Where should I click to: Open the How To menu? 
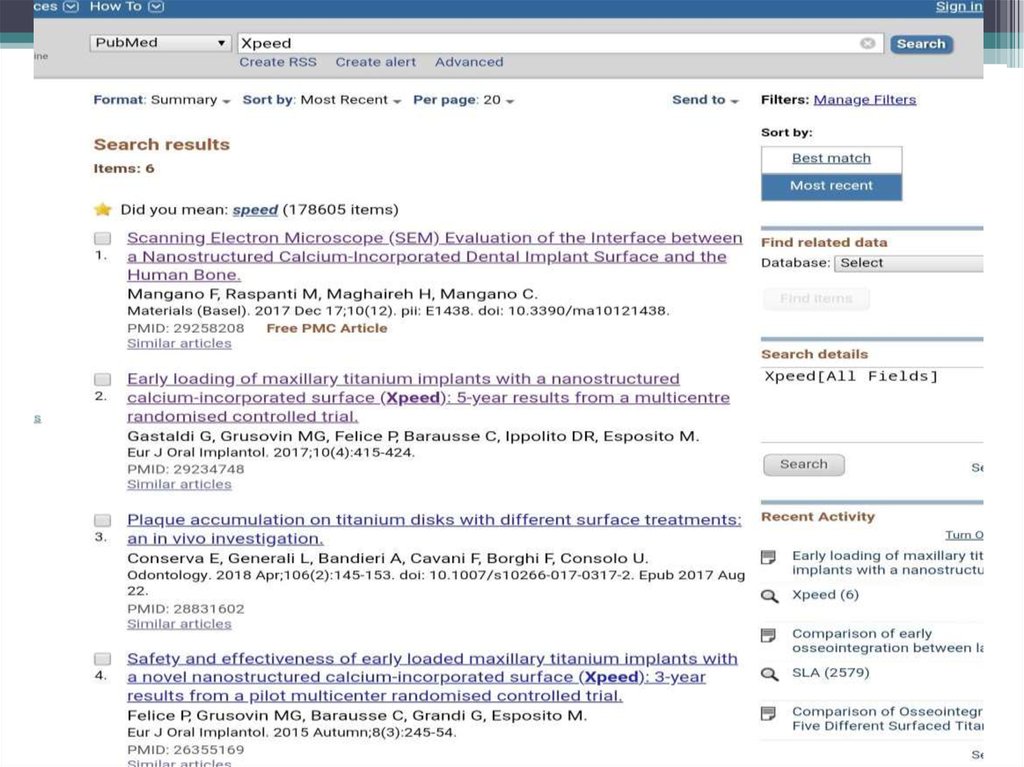(x=127, y=7)
